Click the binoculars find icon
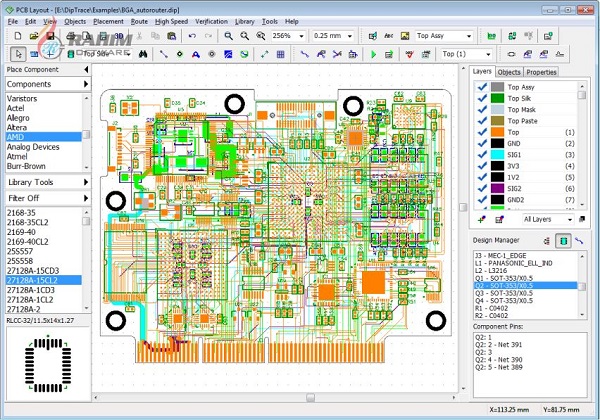Viewport: 600px width, 420px height. click(143, 54)
